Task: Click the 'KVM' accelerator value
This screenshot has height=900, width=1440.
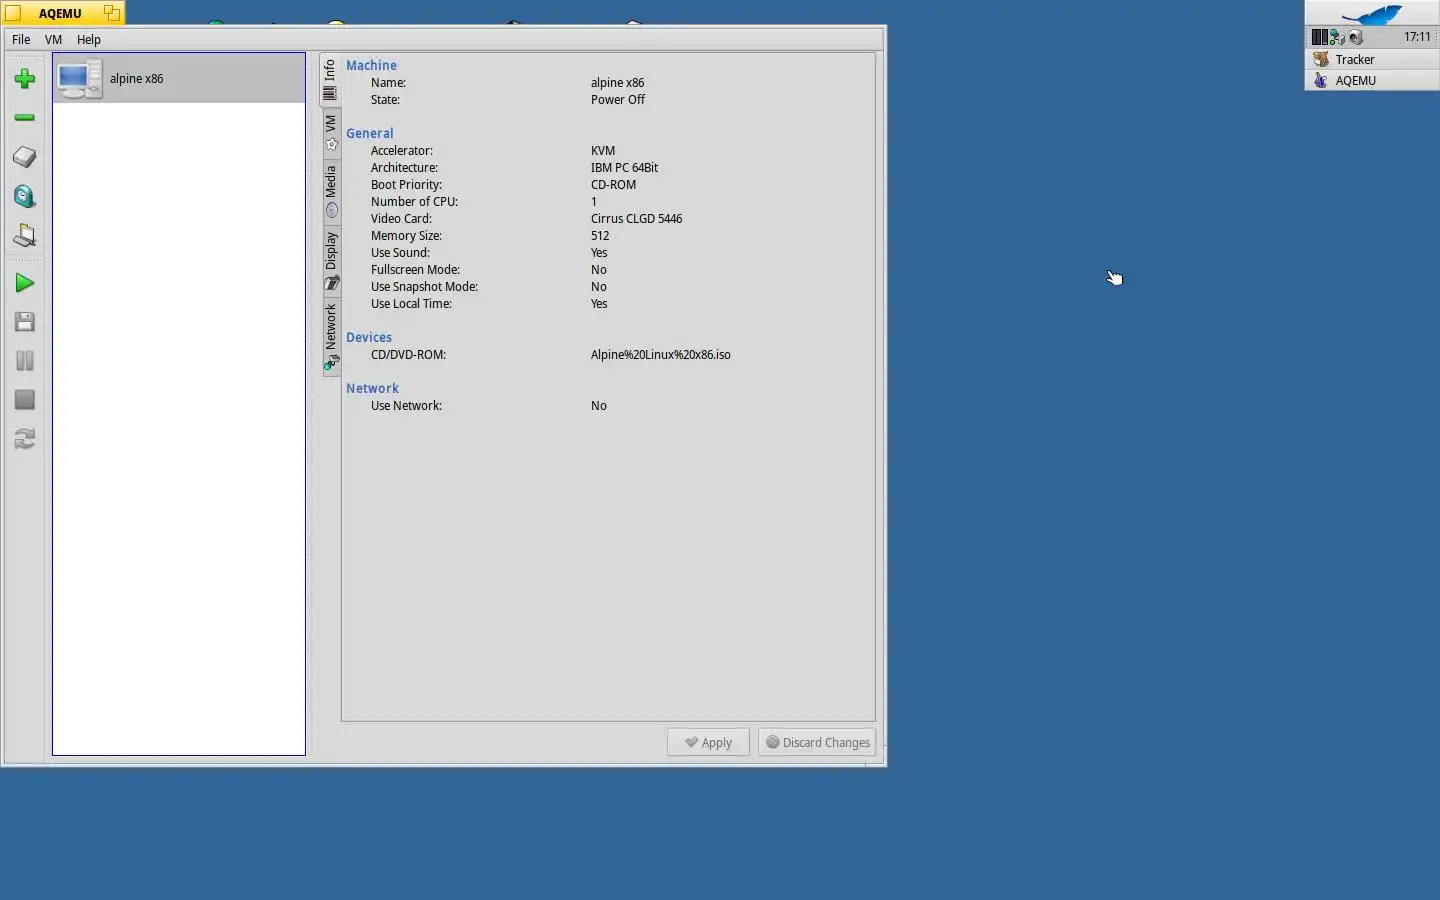Action: 603,151
